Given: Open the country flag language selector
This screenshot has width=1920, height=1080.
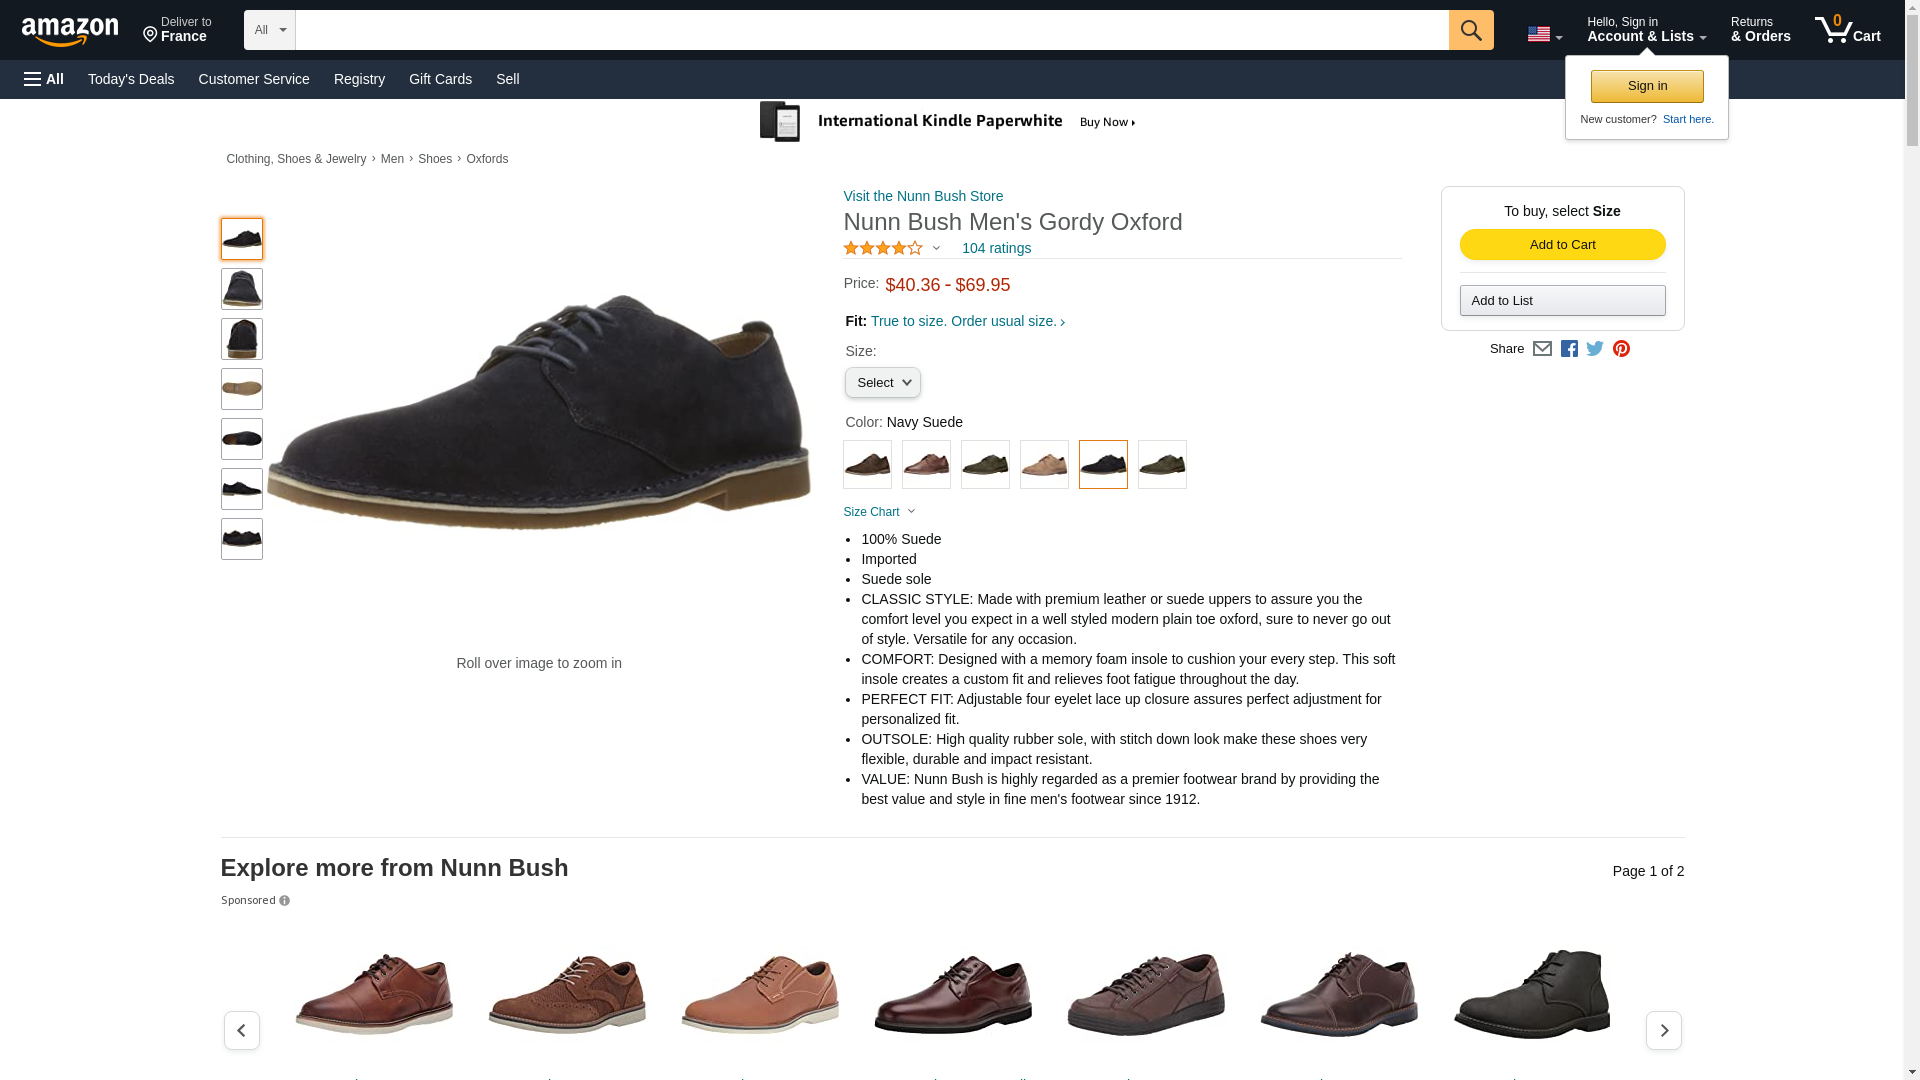Looking at the screenshot, I should pos(1544,34).
